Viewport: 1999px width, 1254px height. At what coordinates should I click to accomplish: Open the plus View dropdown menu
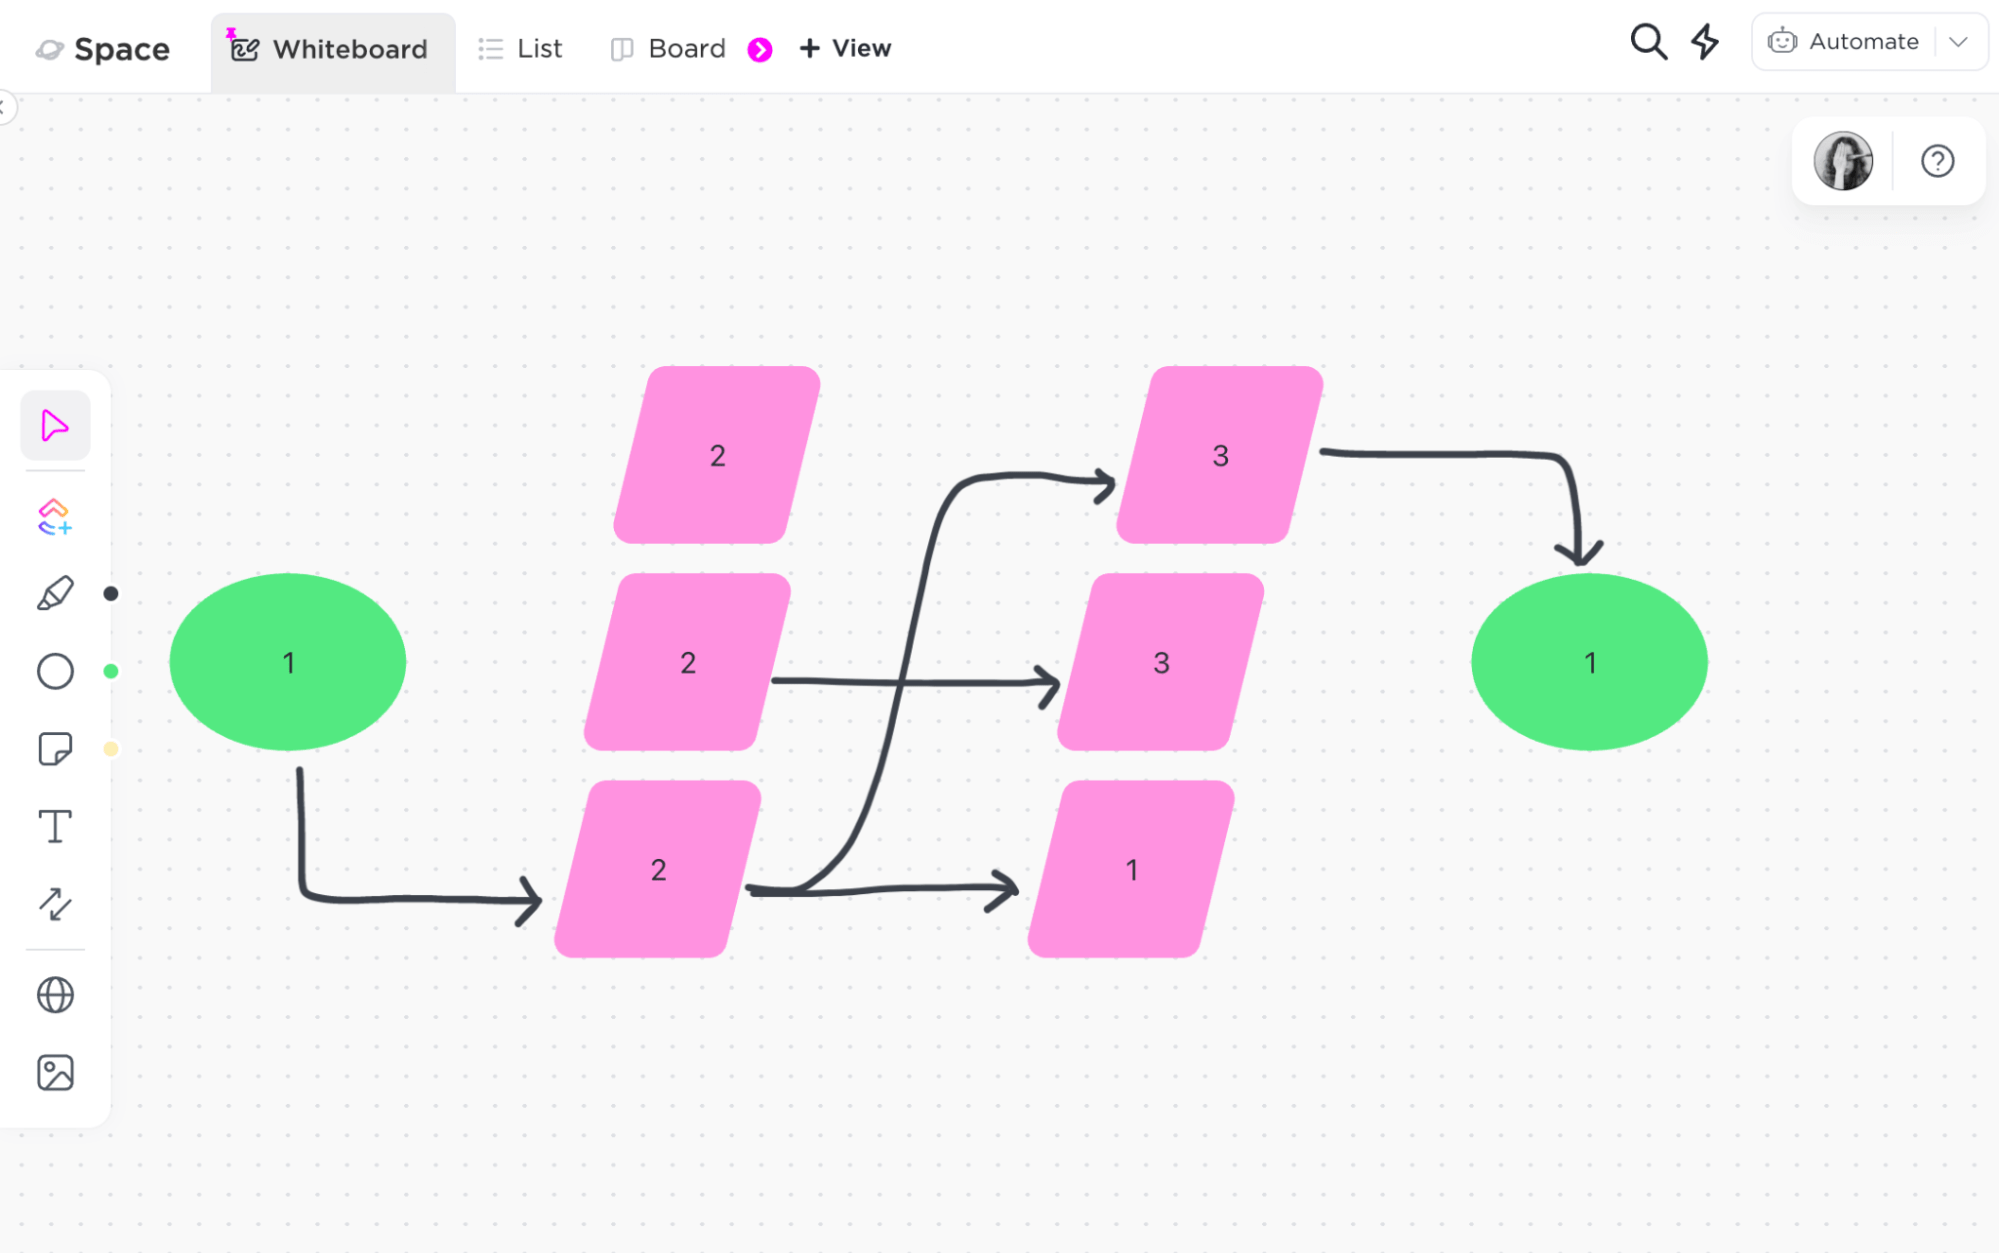(x=845, y=46)
